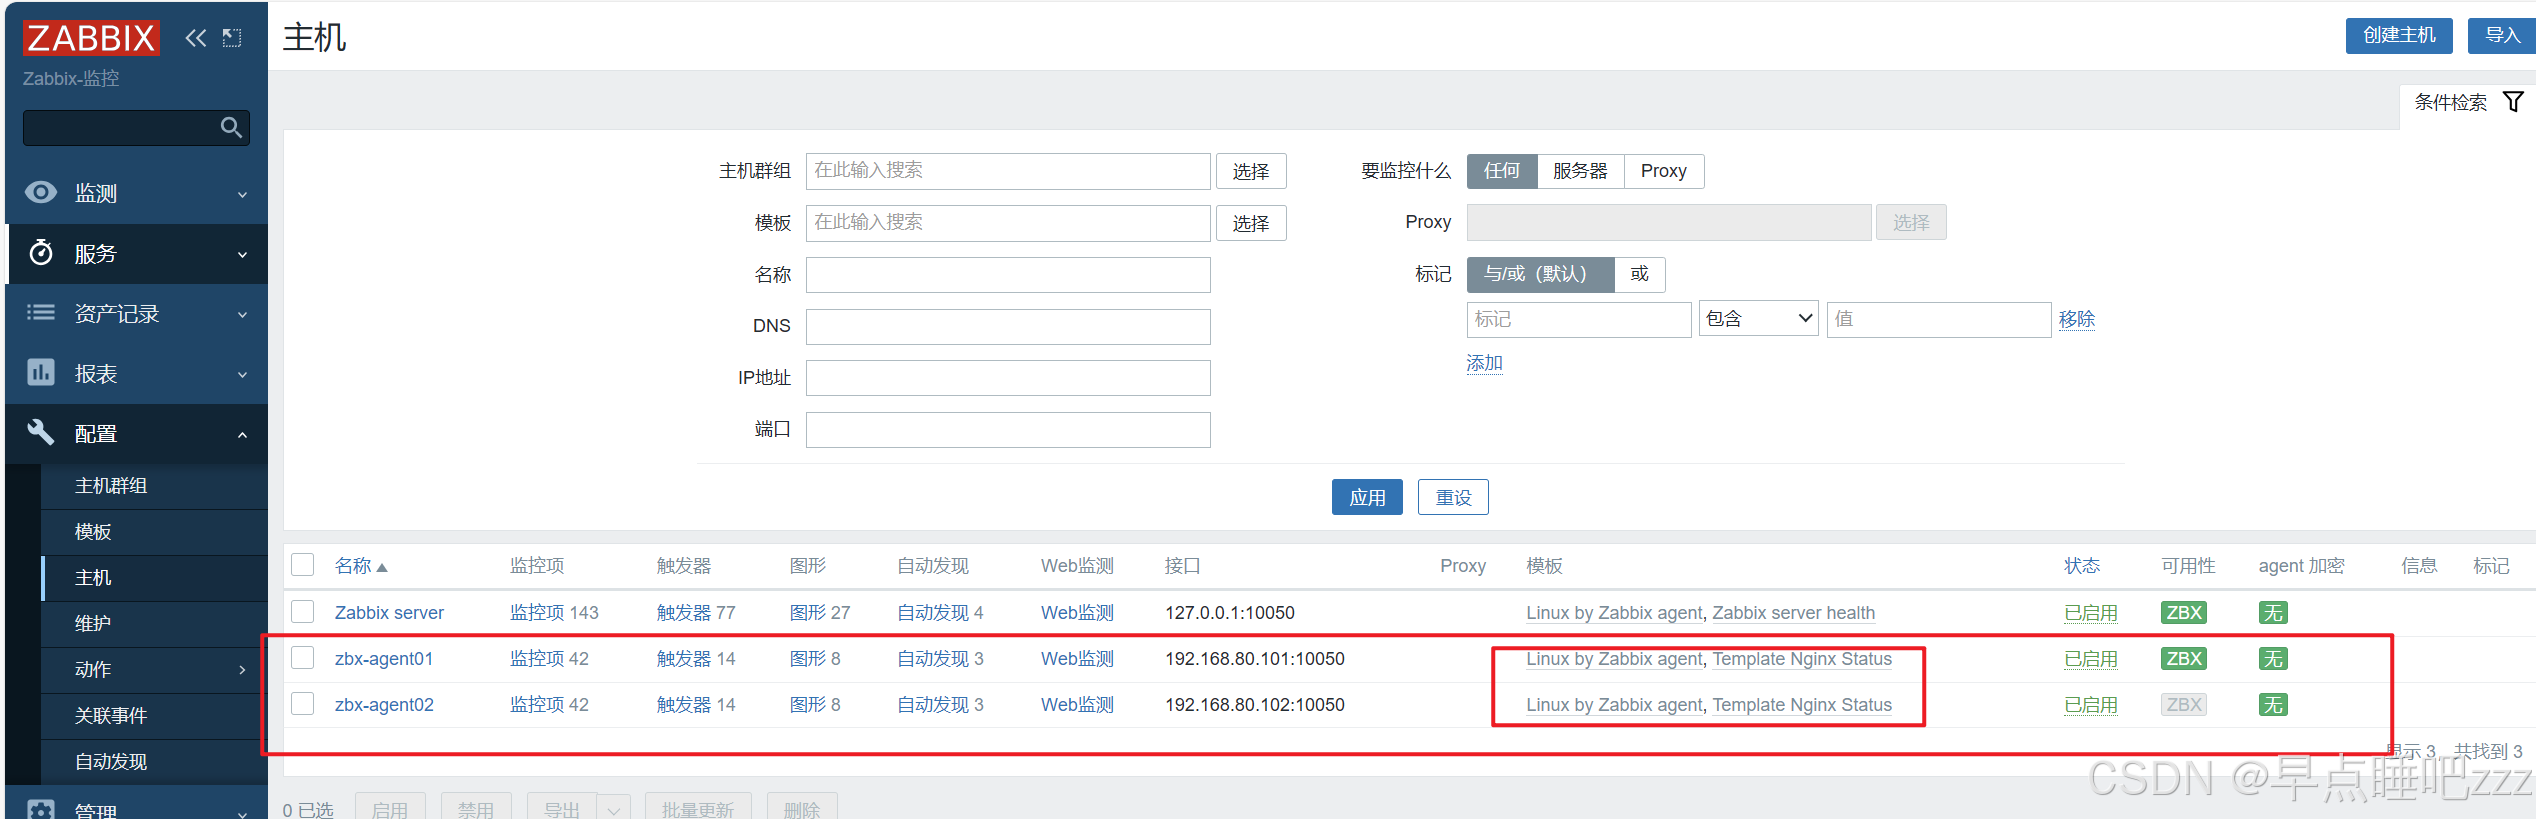
Task: Focus the 名称 filter input
Action: coord(1008,274)
